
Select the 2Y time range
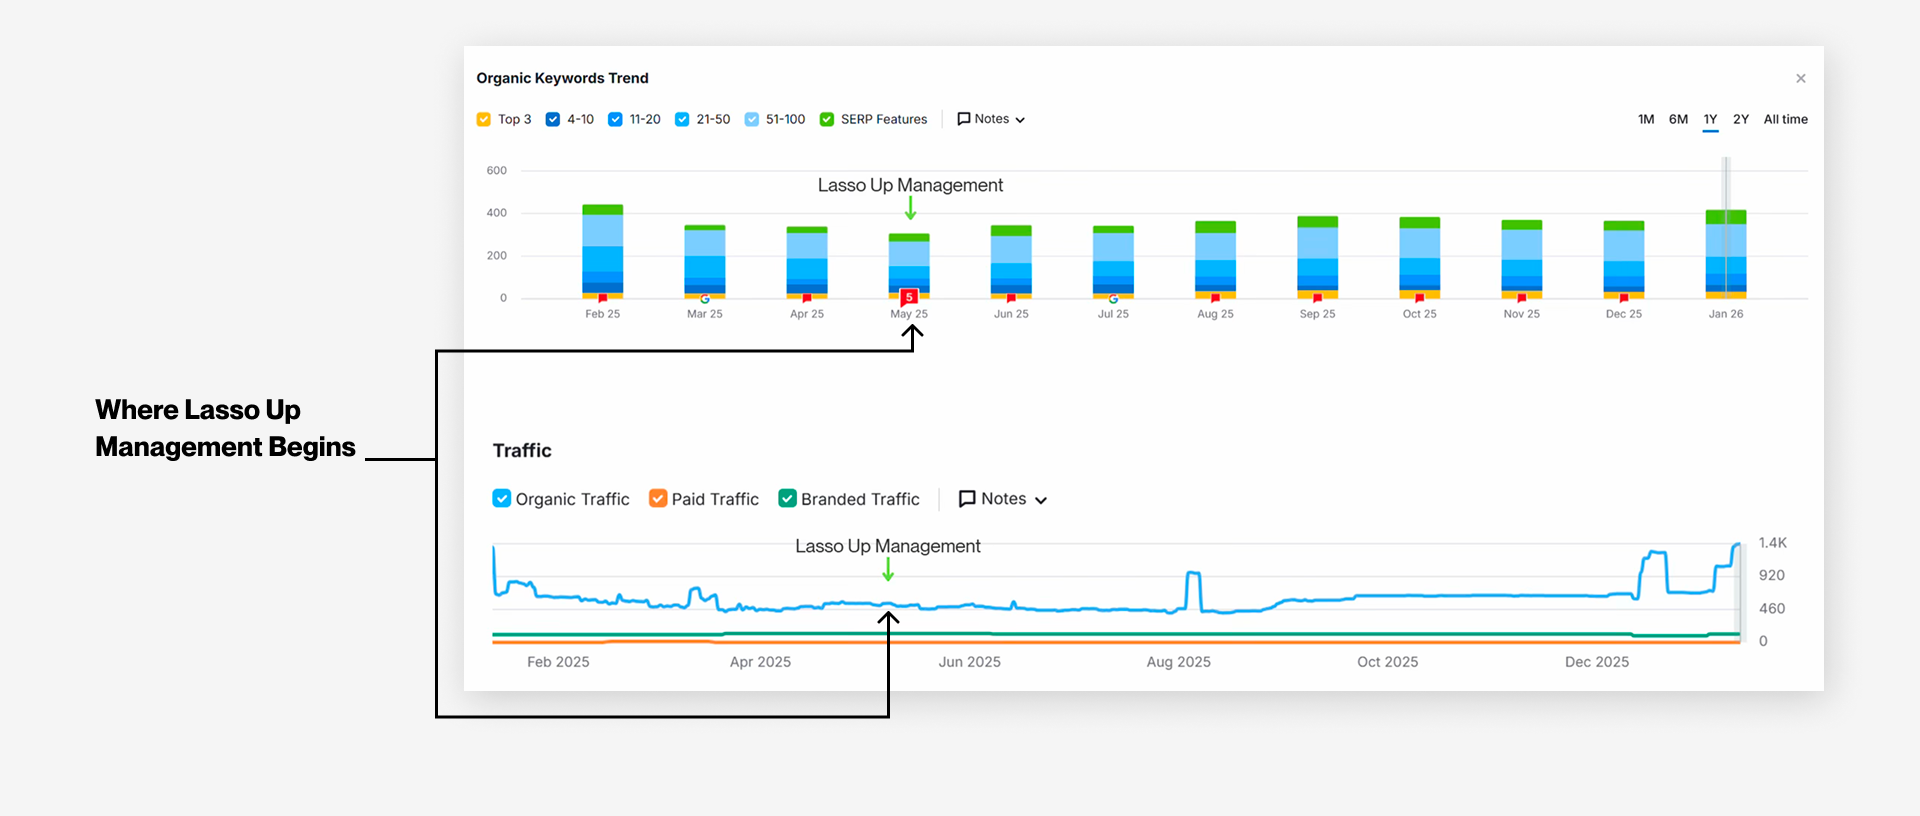[1741, 119]
